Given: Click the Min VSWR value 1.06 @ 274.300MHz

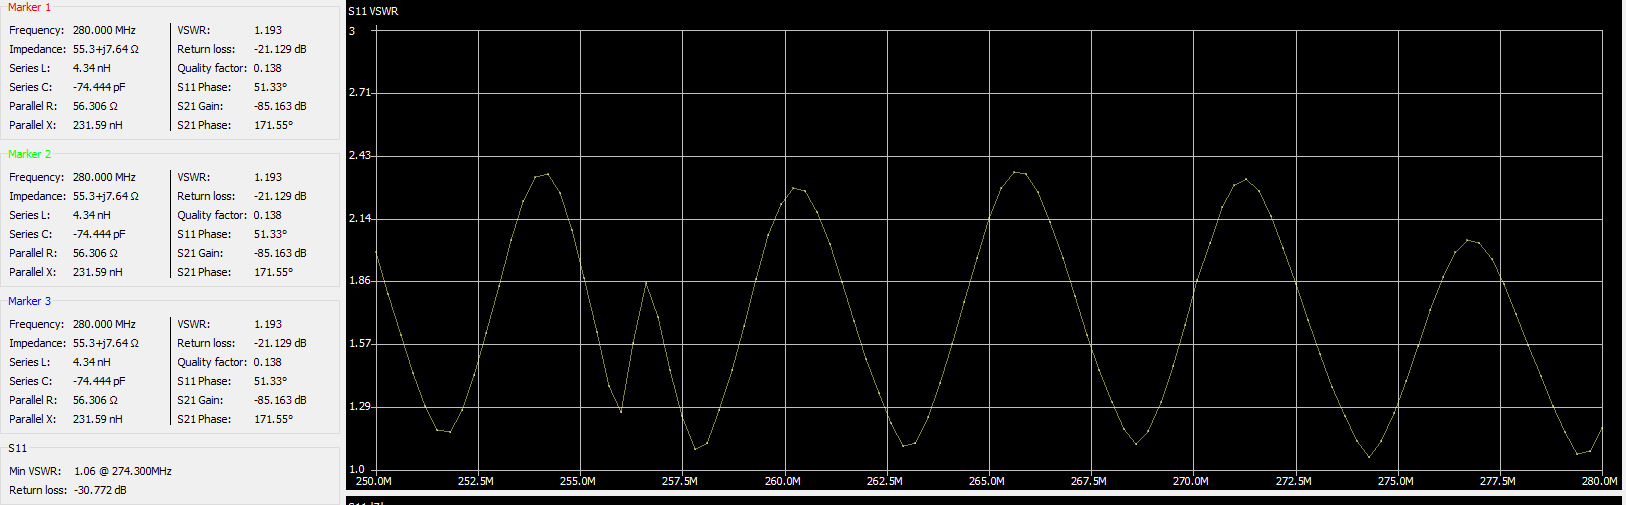Looking at the screenshot, I should [x=123, y=471].
